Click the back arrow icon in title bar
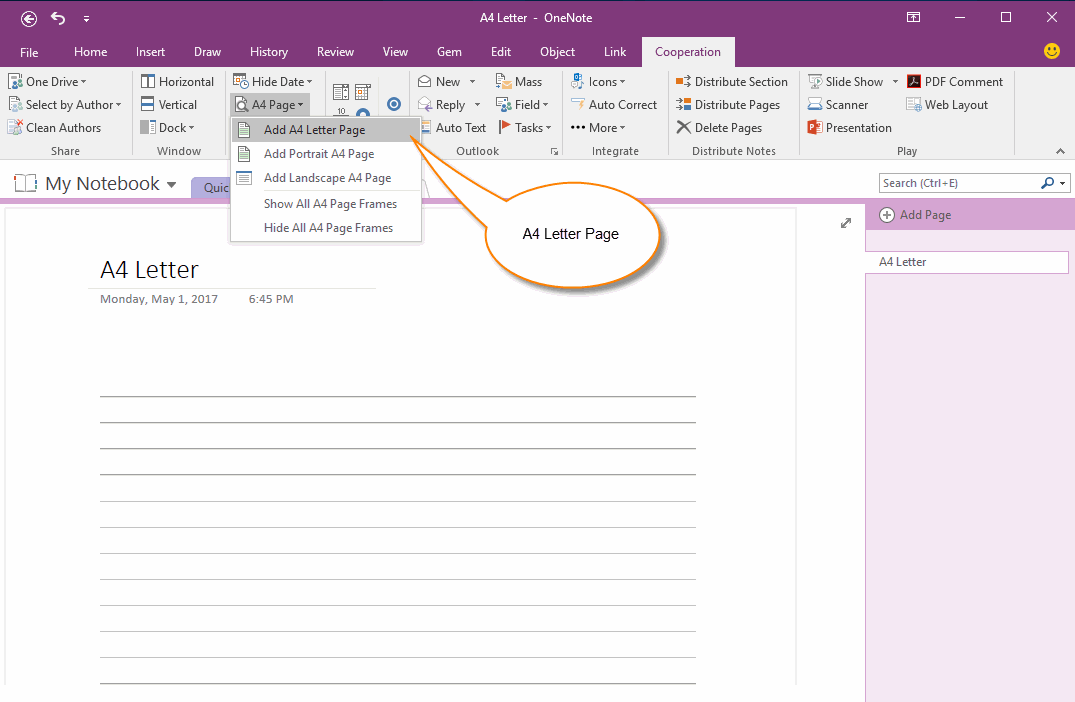Viewport: 1075px width, 702px height. point(29,19)
